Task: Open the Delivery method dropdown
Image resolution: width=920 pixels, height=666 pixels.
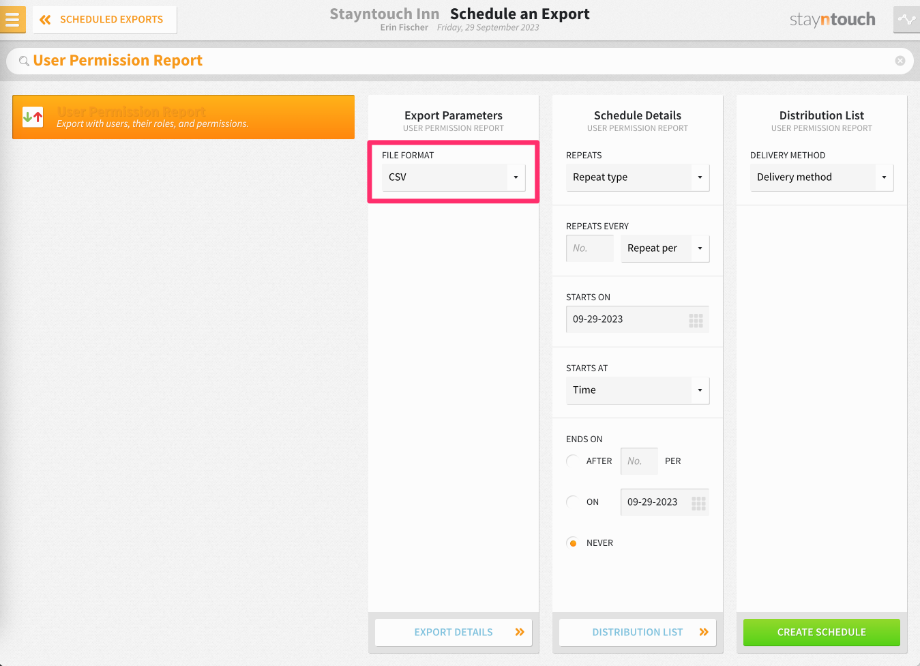Action: coord(821,177)
